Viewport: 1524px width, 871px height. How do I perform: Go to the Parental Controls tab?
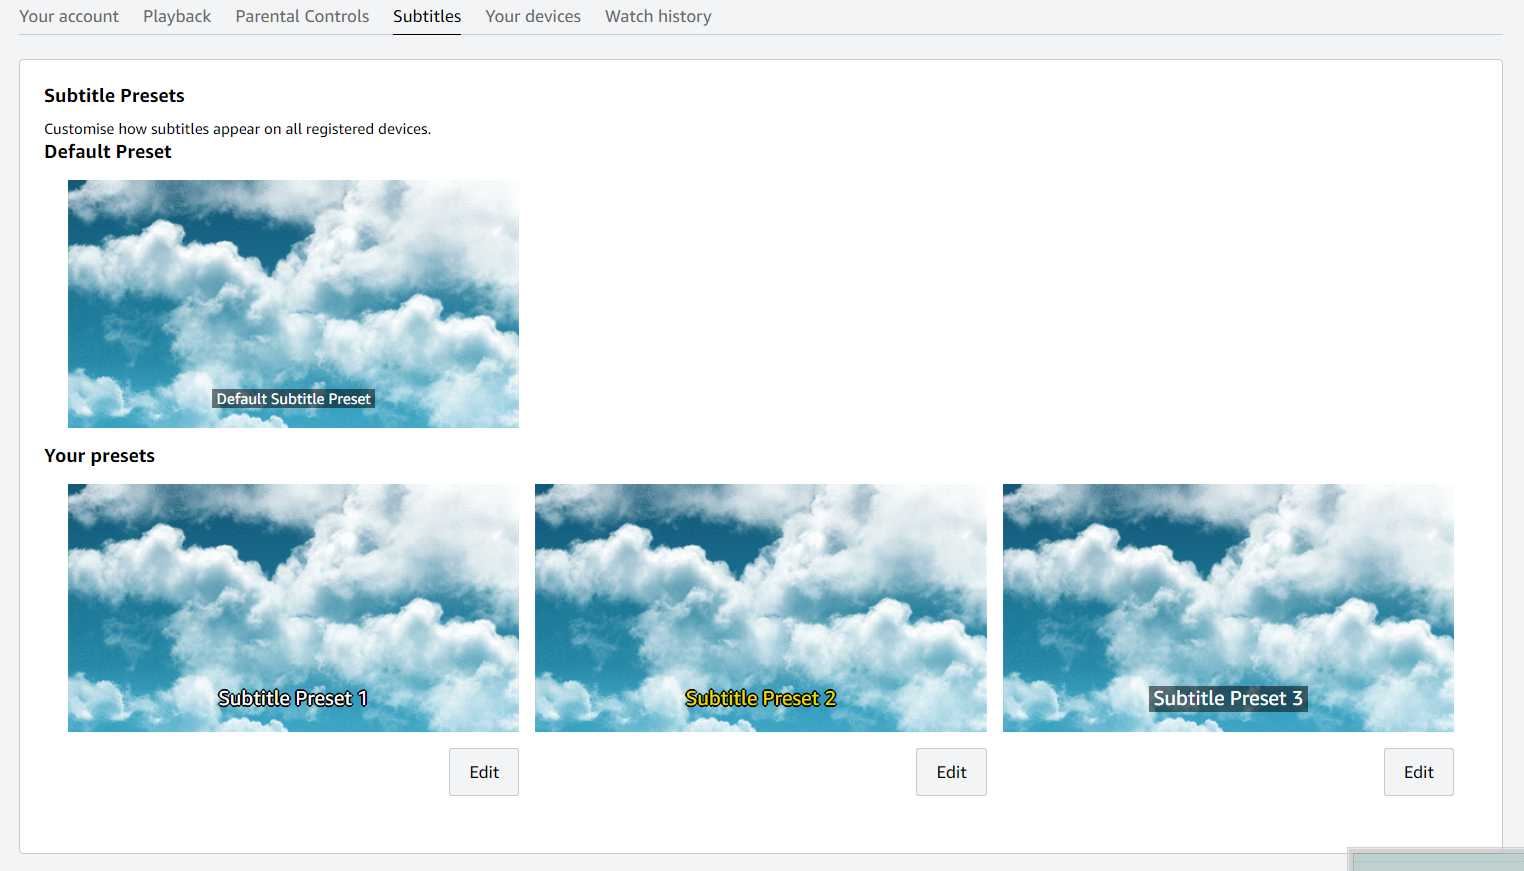pos(302,17)
